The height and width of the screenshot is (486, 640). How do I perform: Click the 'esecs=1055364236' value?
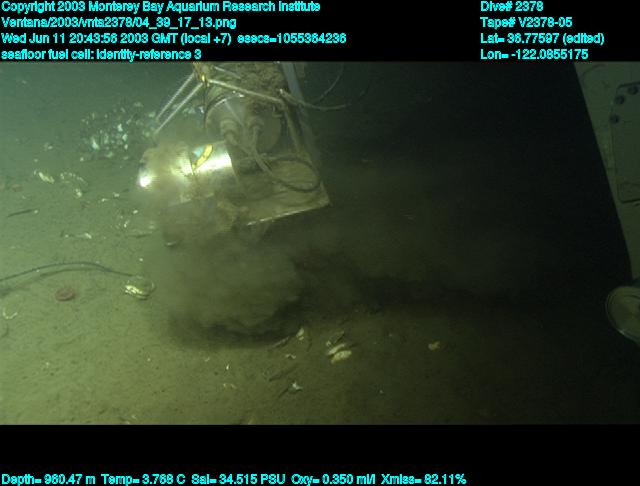(x=291, y=38)
